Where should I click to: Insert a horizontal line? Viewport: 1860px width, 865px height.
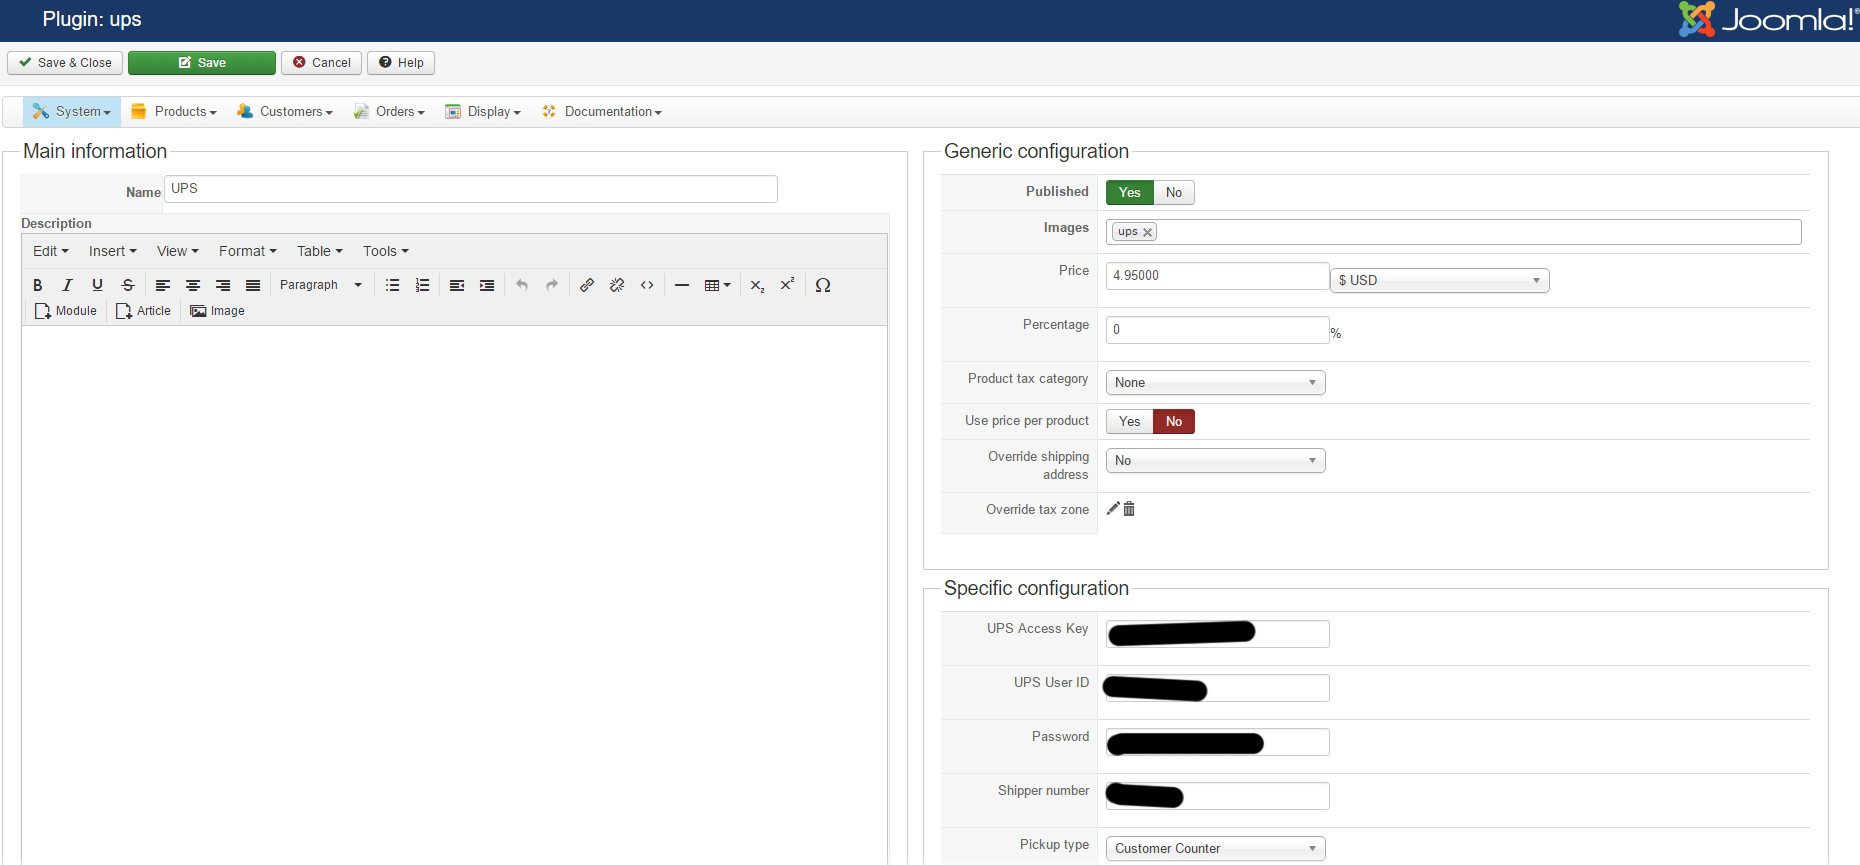click(x=682, y=285)
